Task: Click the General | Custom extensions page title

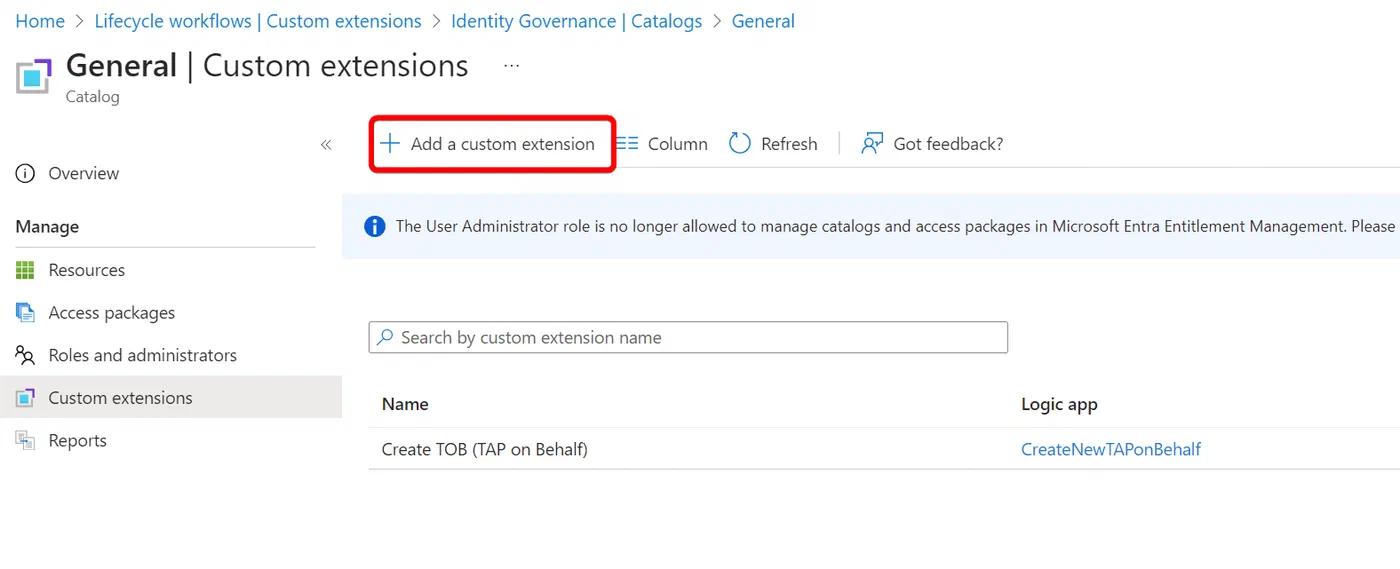Action: tap(267, 66)
